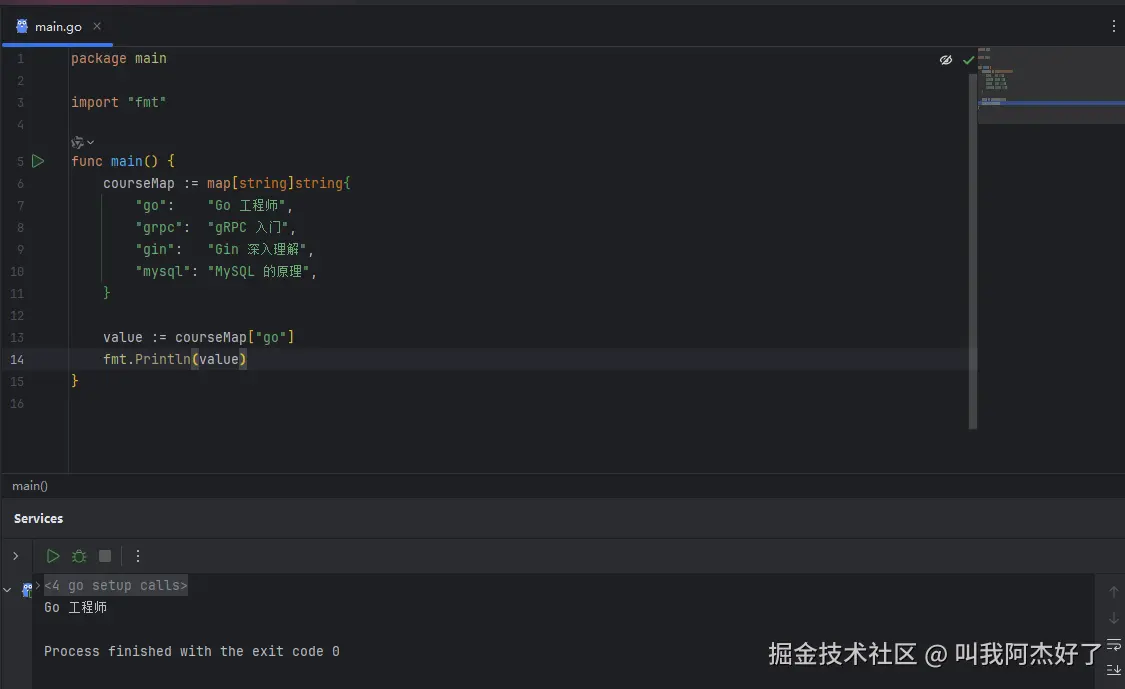This screenshot has height=689, width=1125.
Task: Click the editor vertical scrollbar
Action: click(x=973, y=251)
